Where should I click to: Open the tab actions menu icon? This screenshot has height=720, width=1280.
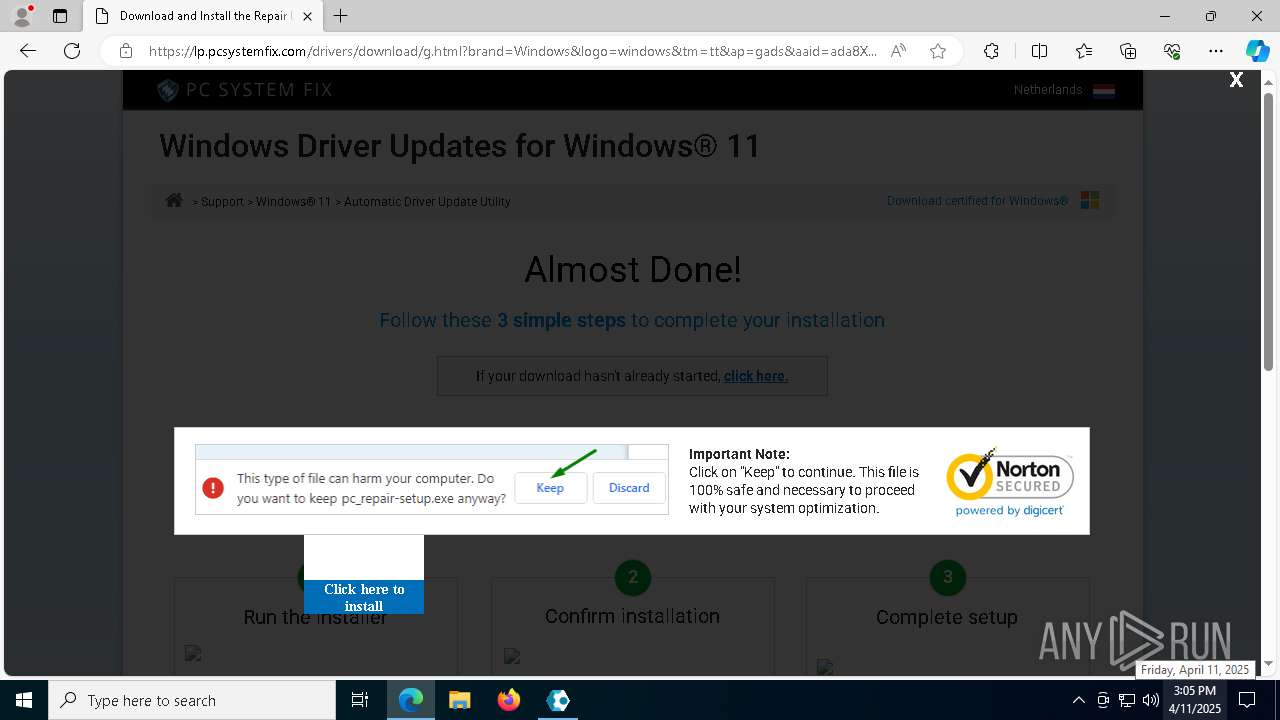tap(60, 16)
